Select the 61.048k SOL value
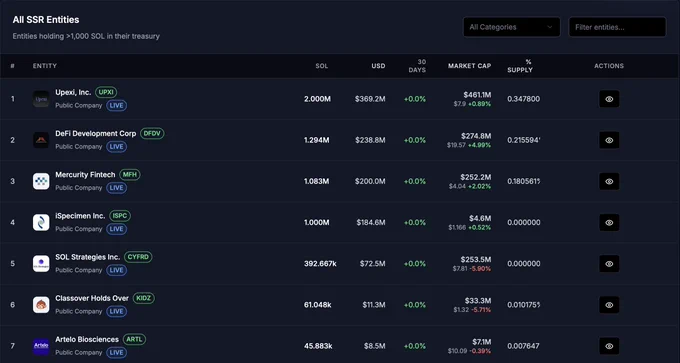Image resolution: width=680 pixels, height=363 pixels. tap(317, 305)
